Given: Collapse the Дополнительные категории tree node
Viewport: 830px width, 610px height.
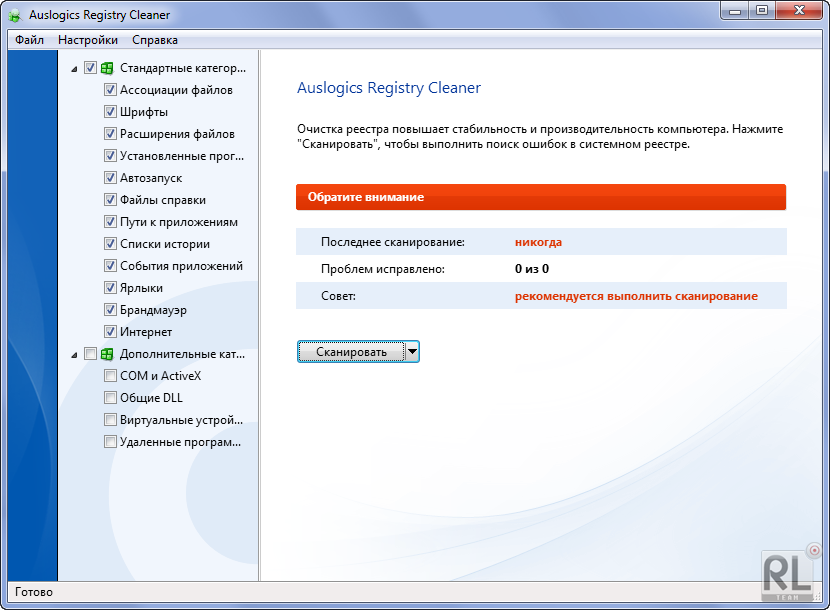Looking at the screenshot, I should (x=75, y=354).
